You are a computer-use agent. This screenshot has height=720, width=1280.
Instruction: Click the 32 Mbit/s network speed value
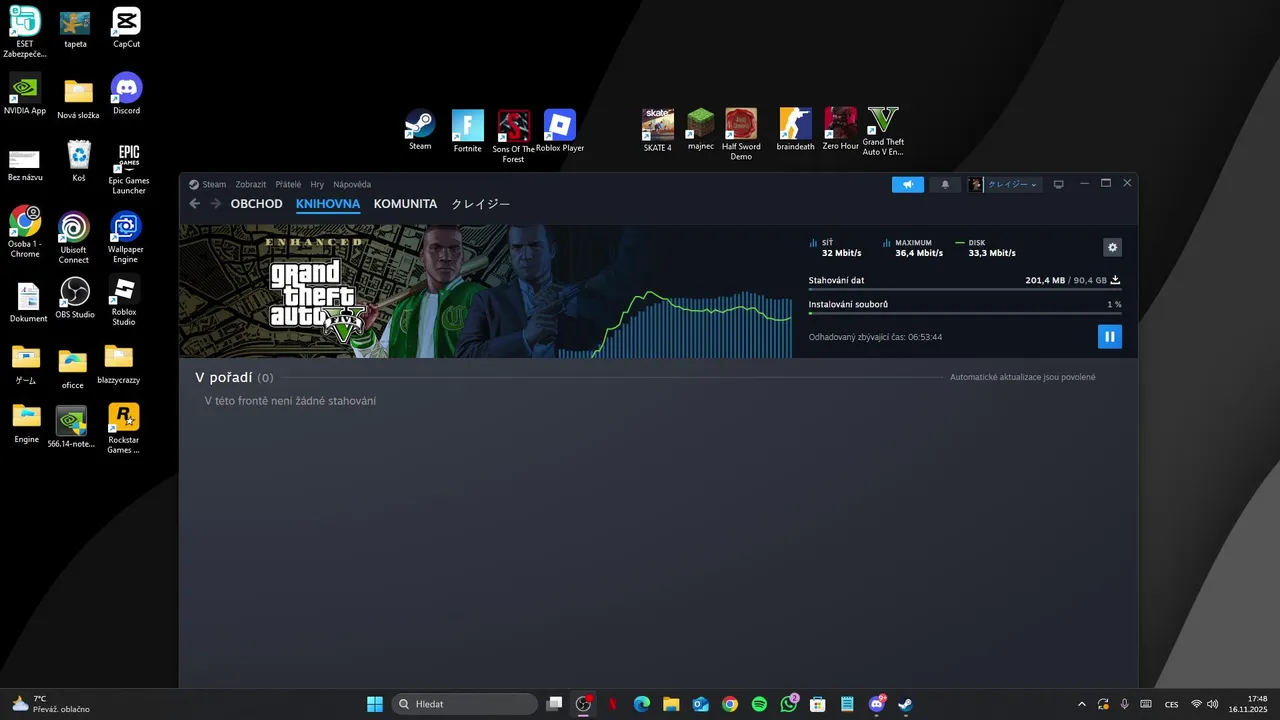842,253
